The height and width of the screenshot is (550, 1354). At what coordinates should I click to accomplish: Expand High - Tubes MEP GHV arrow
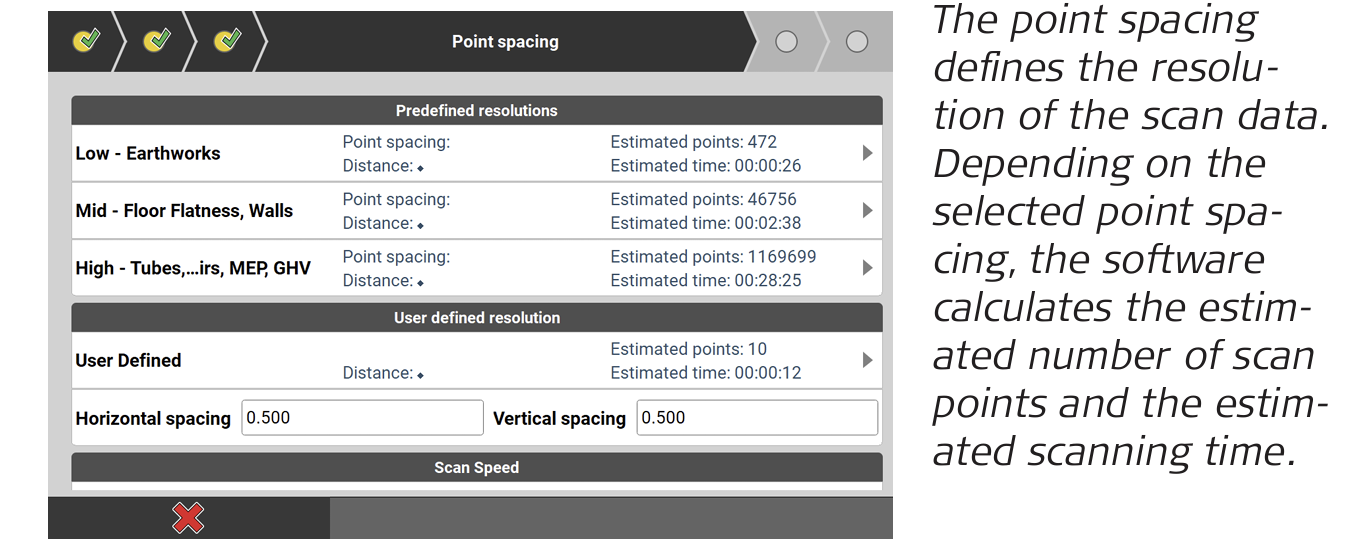(867, 268)
